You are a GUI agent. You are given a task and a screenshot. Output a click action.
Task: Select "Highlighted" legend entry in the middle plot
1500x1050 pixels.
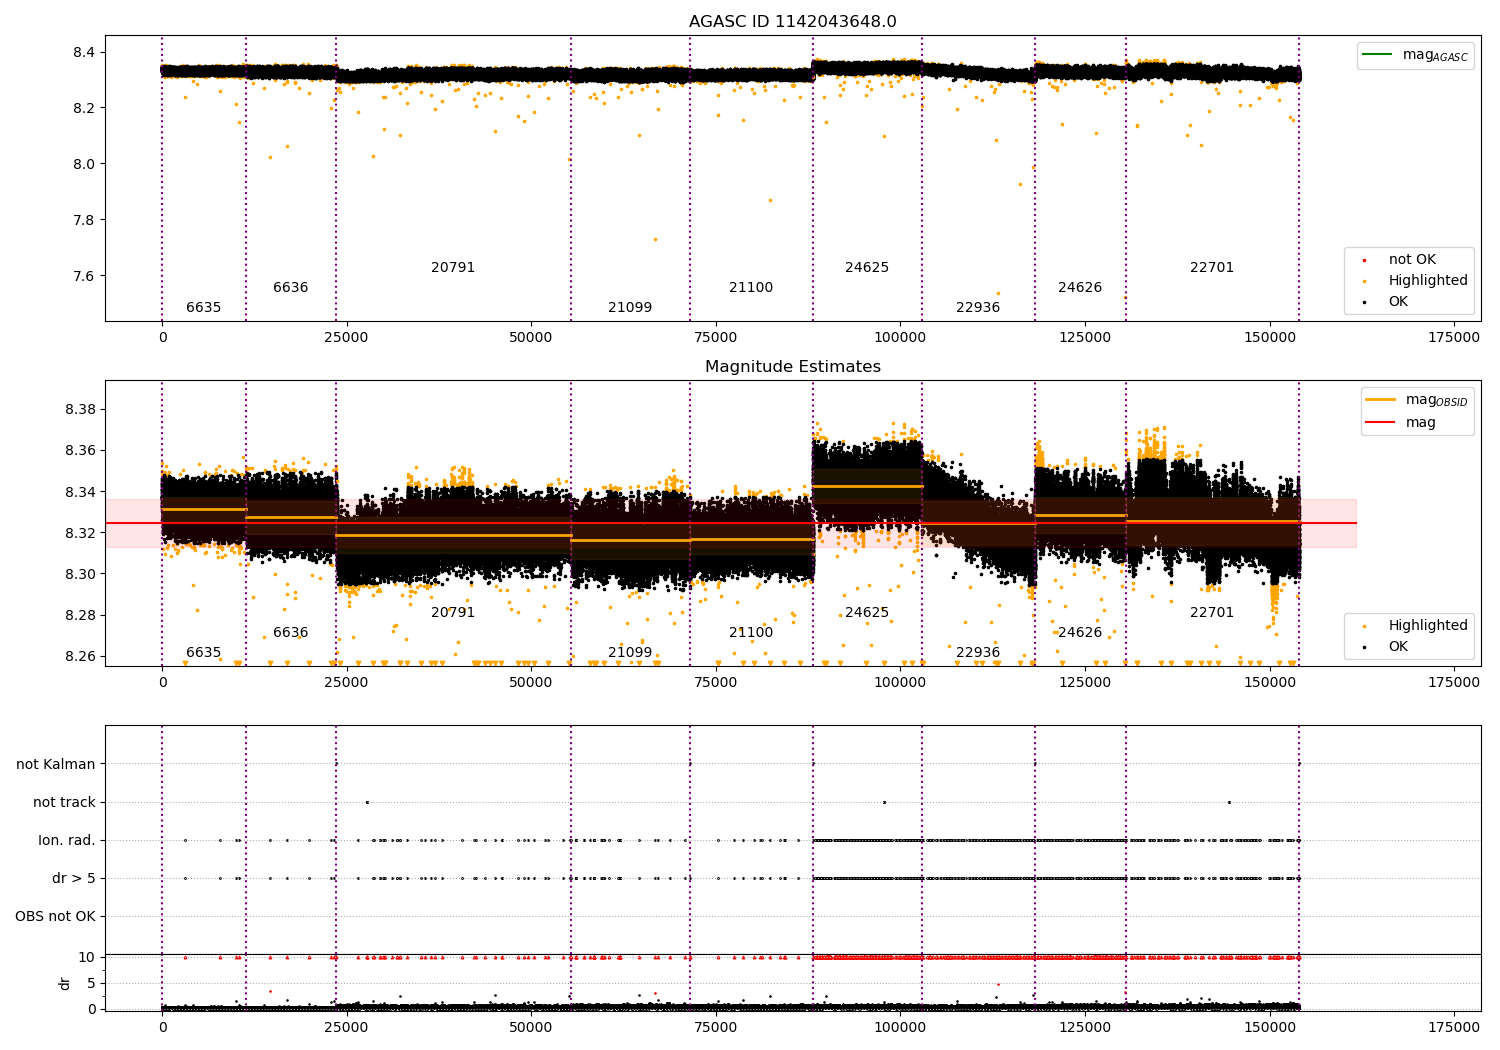pos(1427,626)
